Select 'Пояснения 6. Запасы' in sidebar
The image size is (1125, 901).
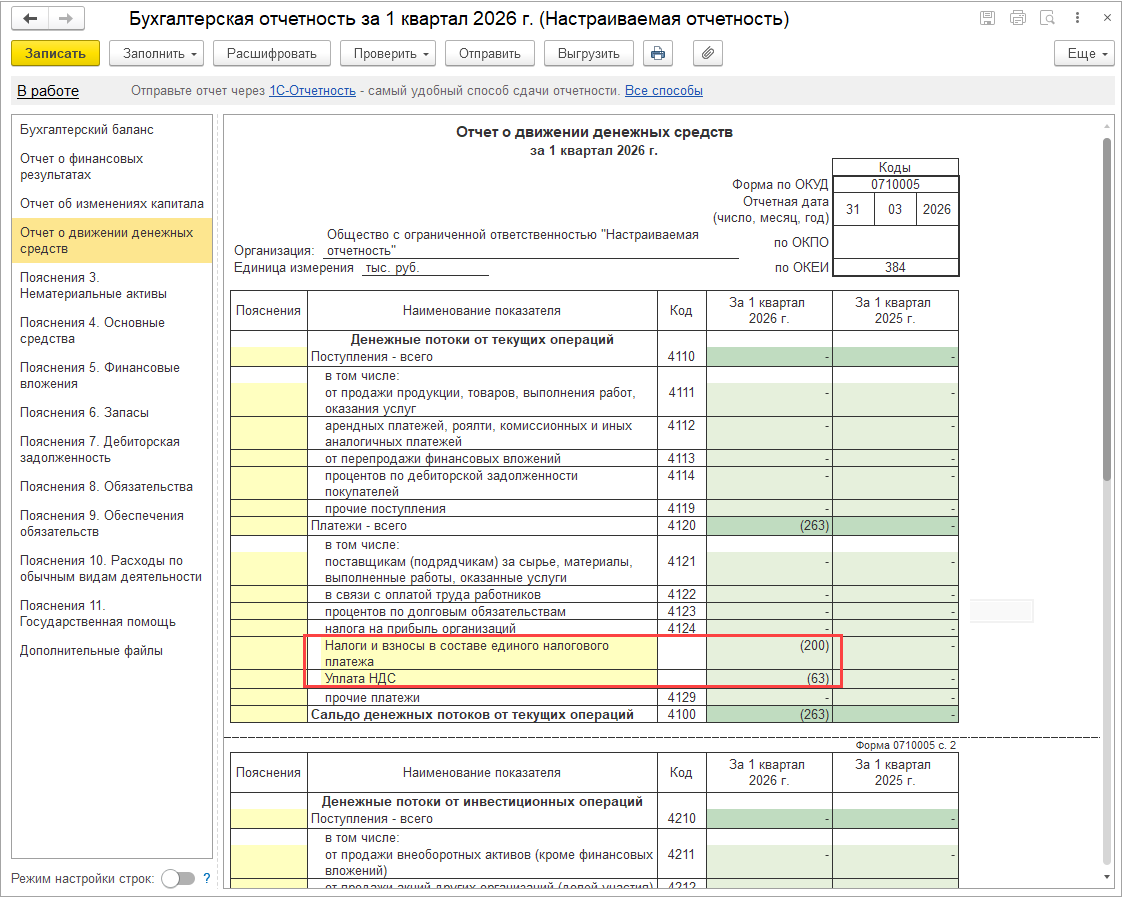pyautogui.click(x=84, y=413)
